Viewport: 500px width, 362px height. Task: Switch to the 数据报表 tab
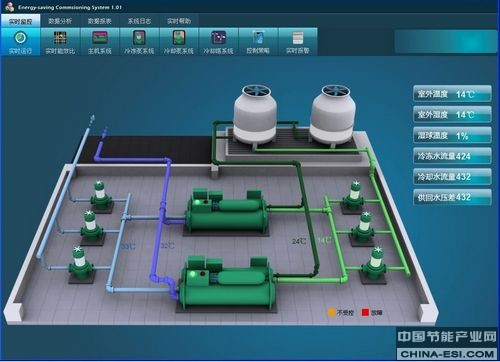100,21
